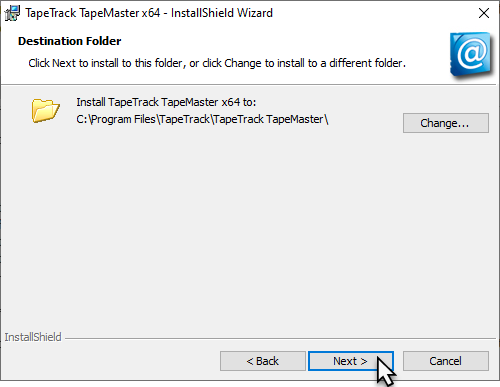This screenshot has height=387, width=500.
Task: Click the 'Install TapeTrack TapeMaster x64 to:' label
Action: 166,102
